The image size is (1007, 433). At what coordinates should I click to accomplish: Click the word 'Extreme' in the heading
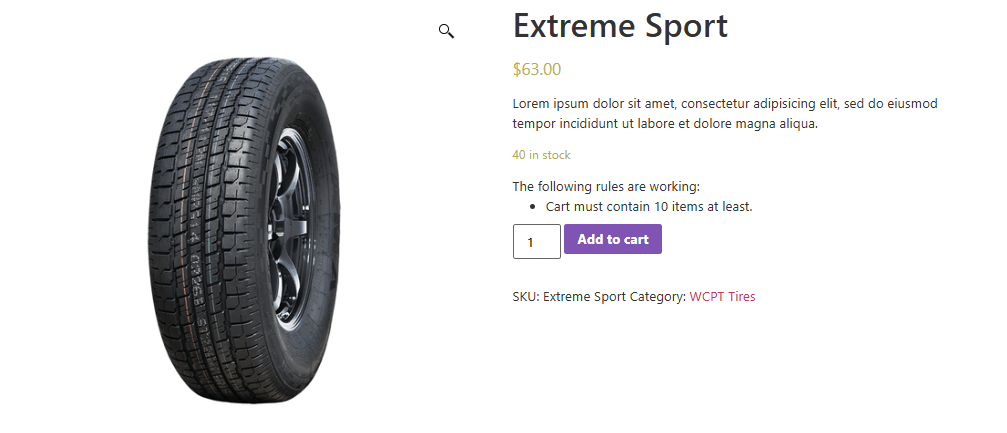tap(570, 26)
